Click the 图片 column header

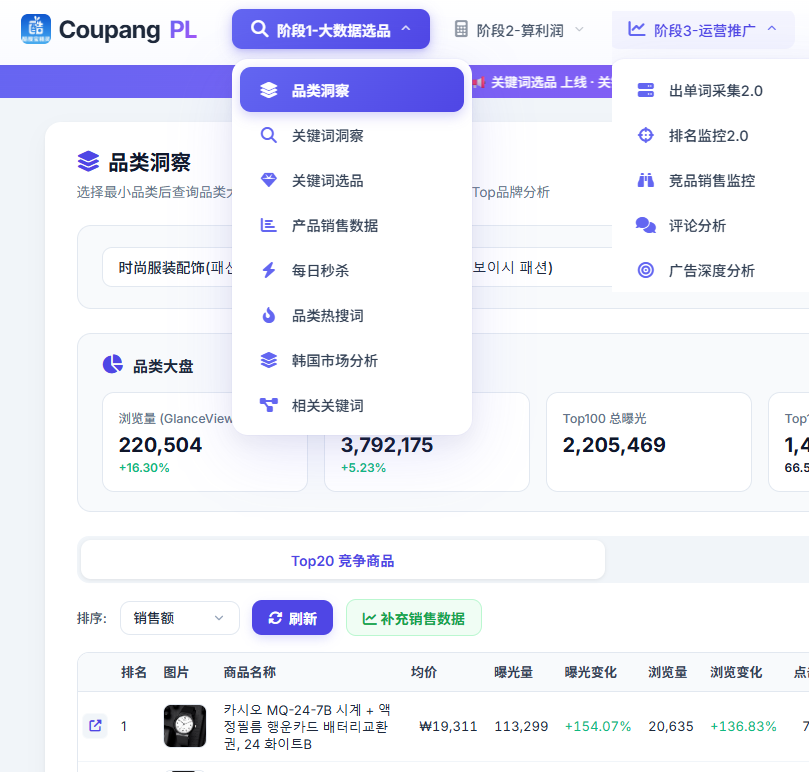tap(176, 672)
